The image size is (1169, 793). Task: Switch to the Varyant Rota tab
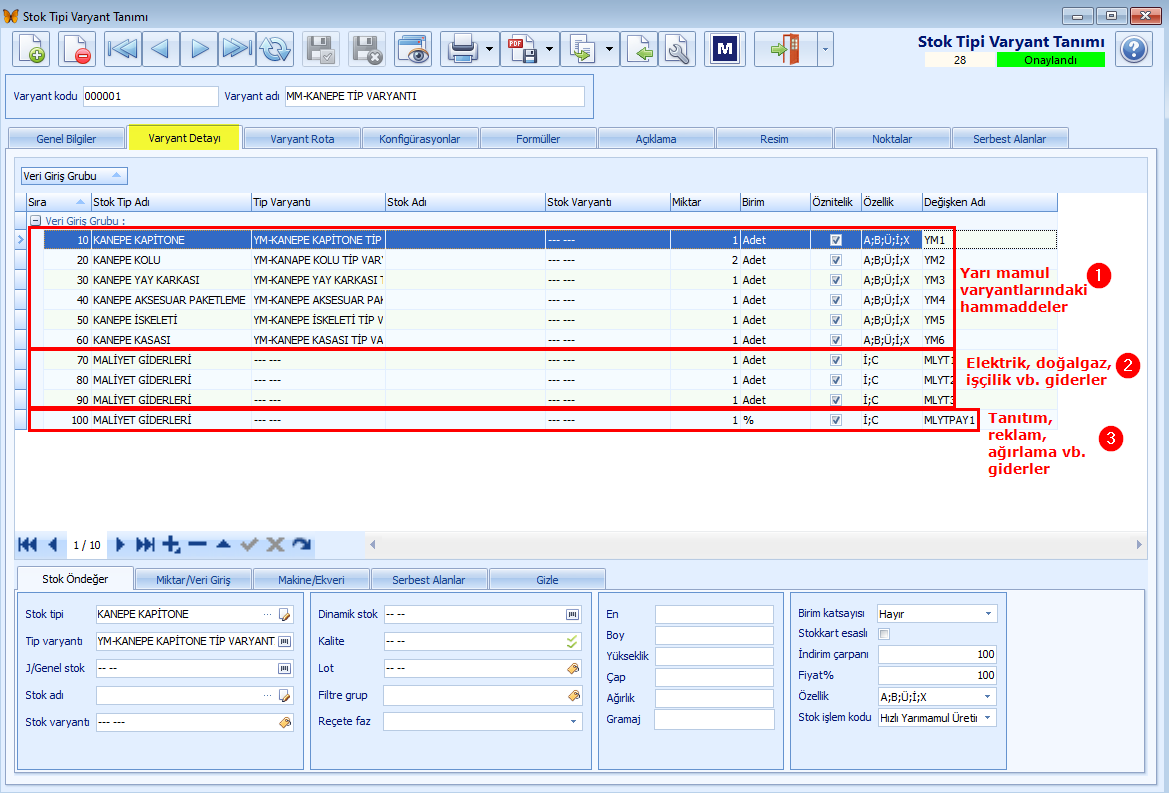tap(302, 139)
